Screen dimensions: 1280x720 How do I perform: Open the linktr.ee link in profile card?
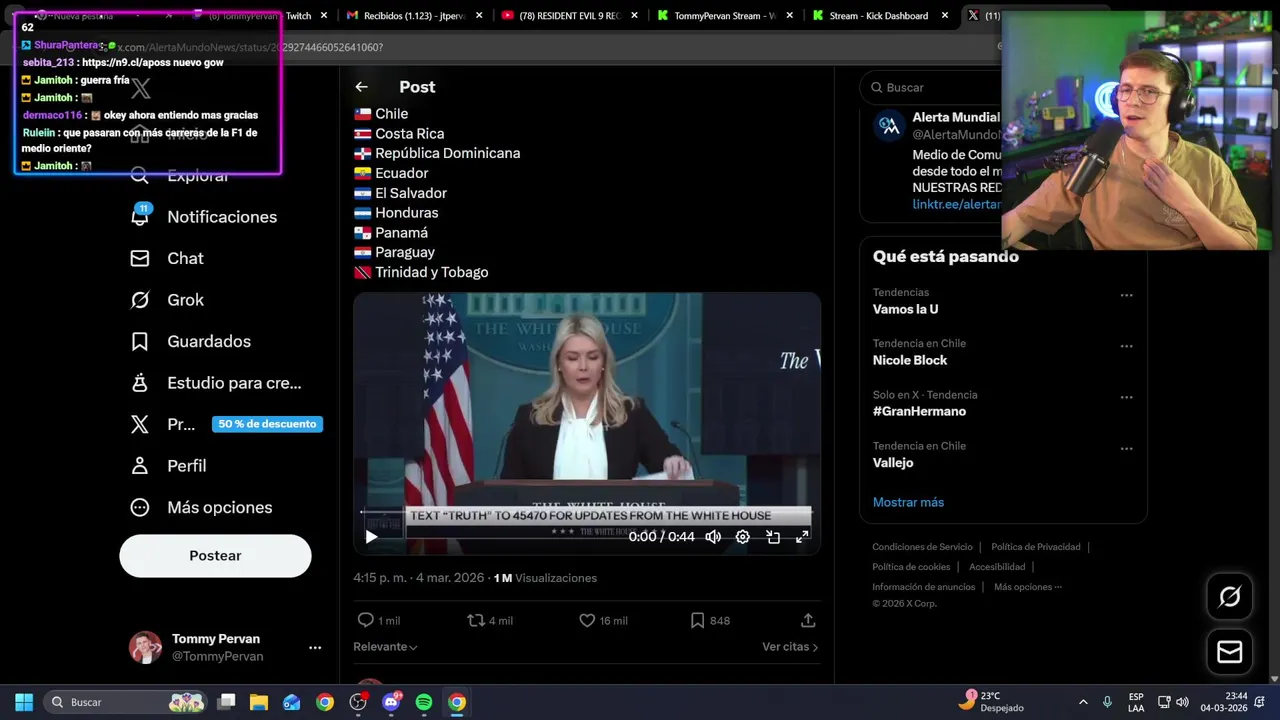(x=957, y=204)
